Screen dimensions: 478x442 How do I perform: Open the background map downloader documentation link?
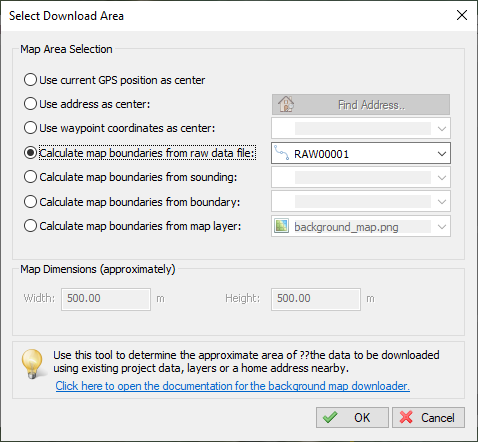point(233,386)
